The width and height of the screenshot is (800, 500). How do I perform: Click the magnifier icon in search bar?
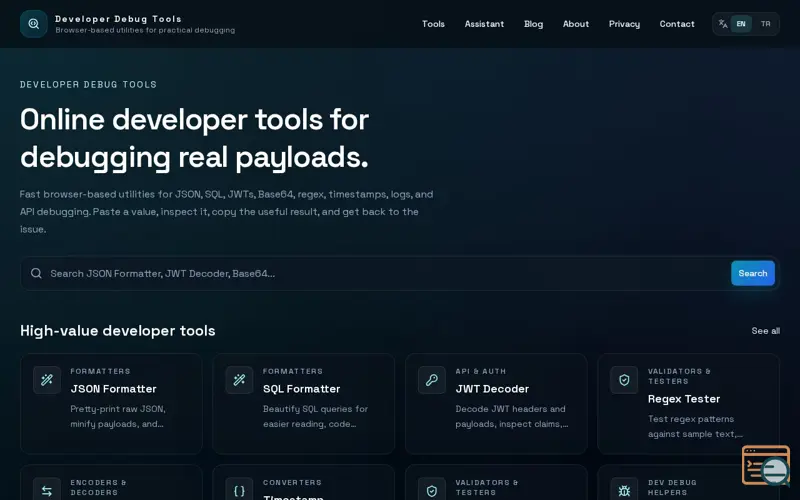point(36,273)
